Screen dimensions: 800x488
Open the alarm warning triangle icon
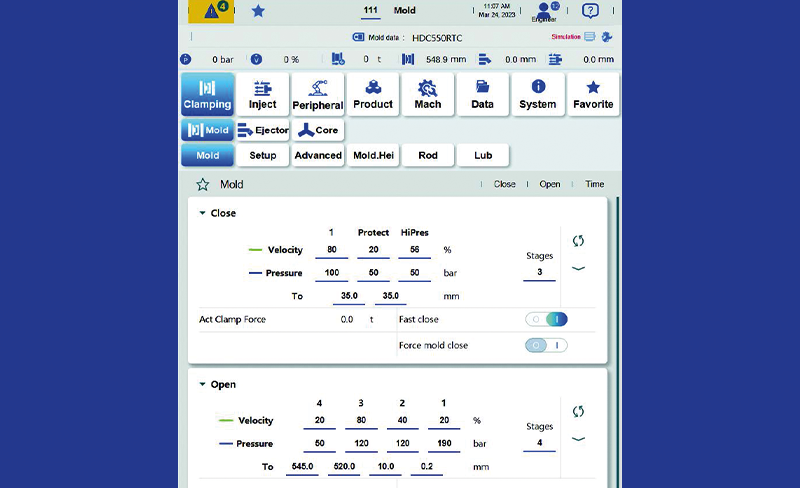pyautogui.click(x=215, y=11)
